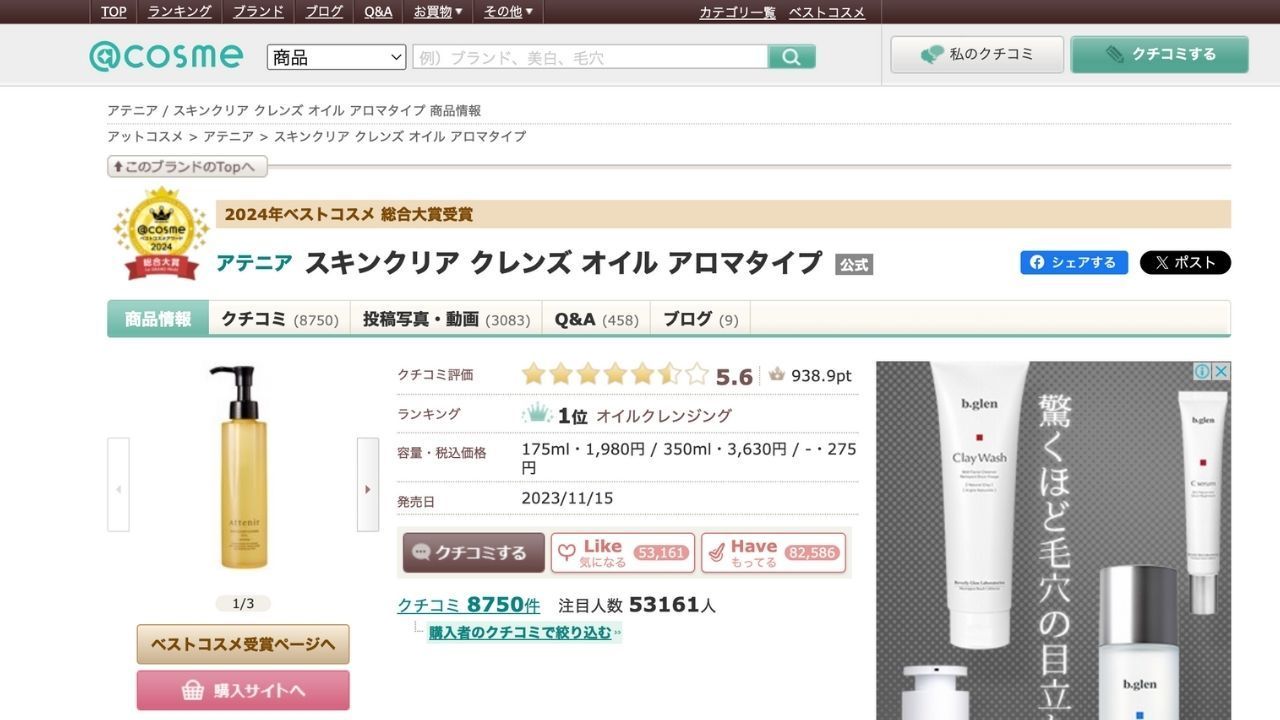
Task: Close the b.glen advertisement
Action: point(1221,372)
